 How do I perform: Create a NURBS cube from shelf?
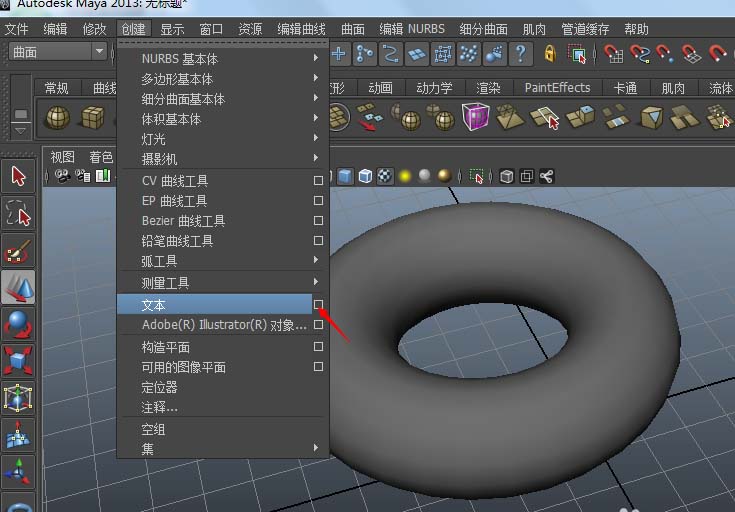(93, 117)
